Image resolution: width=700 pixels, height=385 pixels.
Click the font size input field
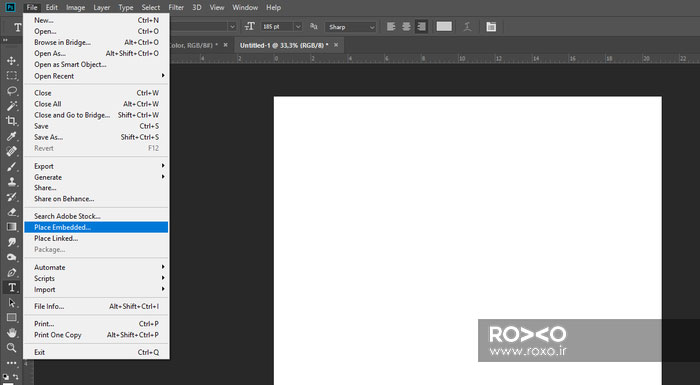pos(277,27)
